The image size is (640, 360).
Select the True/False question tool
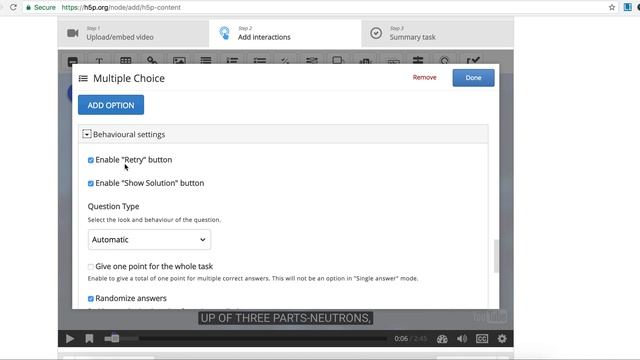coord(285,61)
